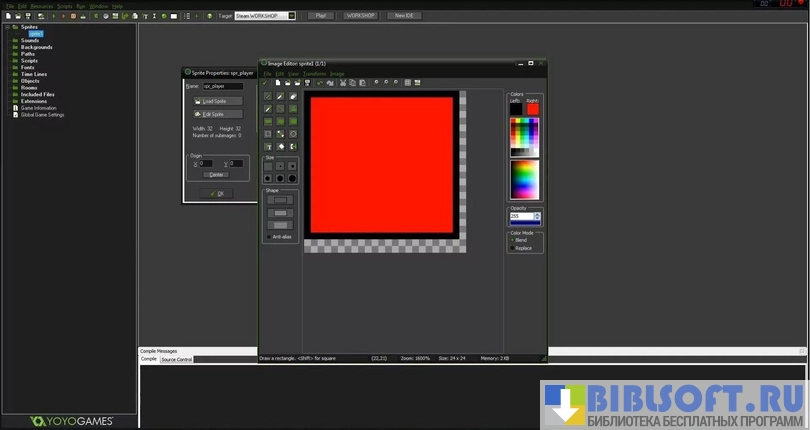The image size is (810, 430).
Task: Switch to the Source Control tab
Action: (x=177, y=359)
